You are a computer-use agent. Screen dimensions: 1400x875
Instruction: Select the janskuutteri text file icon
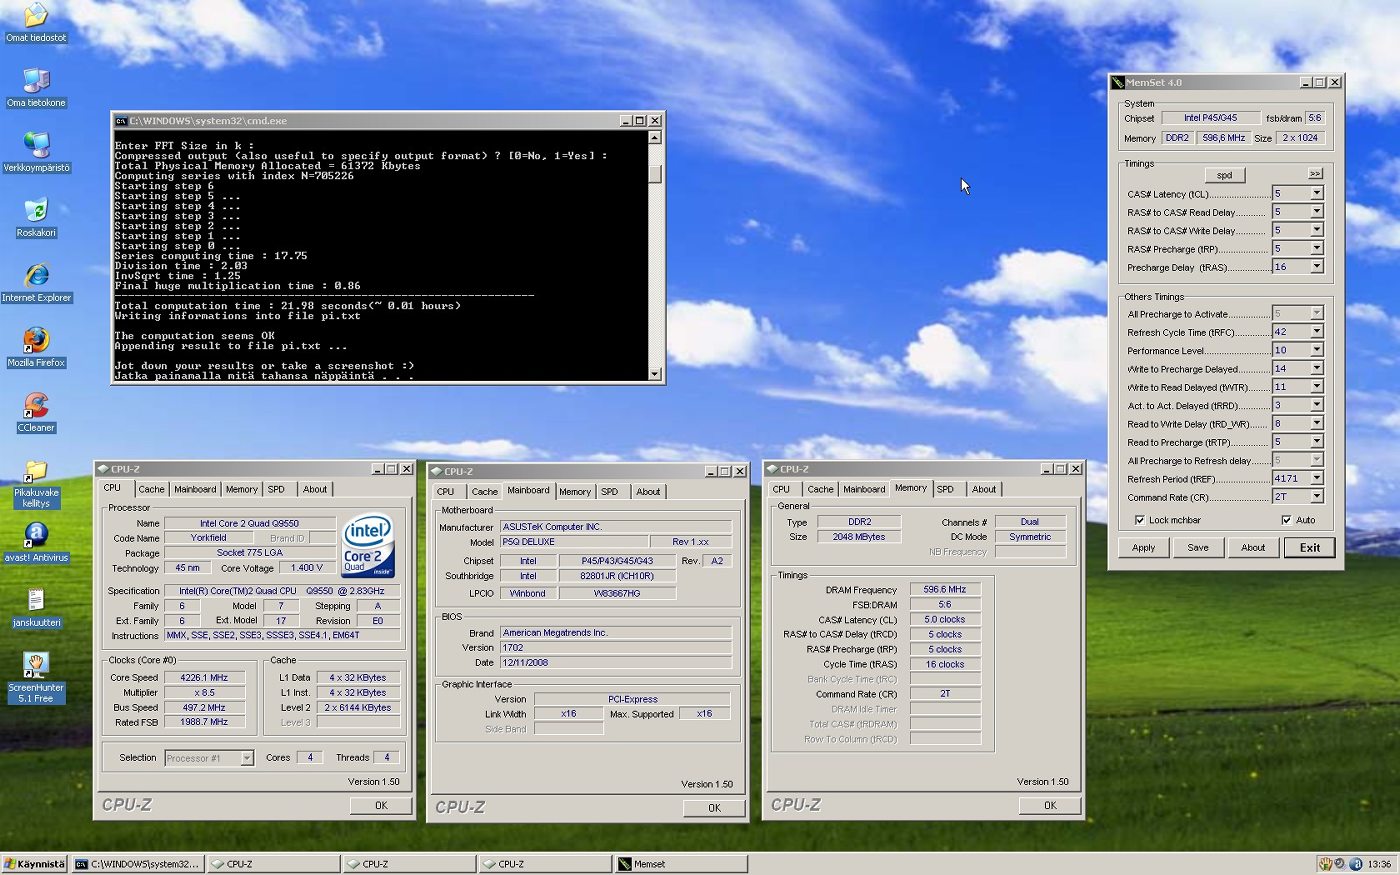click(x=36, y=600)
